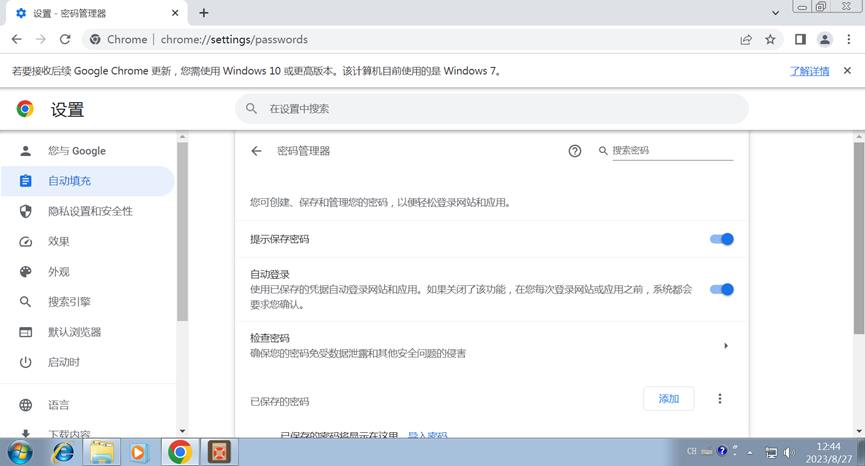The width and height of the screenshot is (865, 466).
Task: Open the tab search dropdown arrow
Action: pos(776,13)
